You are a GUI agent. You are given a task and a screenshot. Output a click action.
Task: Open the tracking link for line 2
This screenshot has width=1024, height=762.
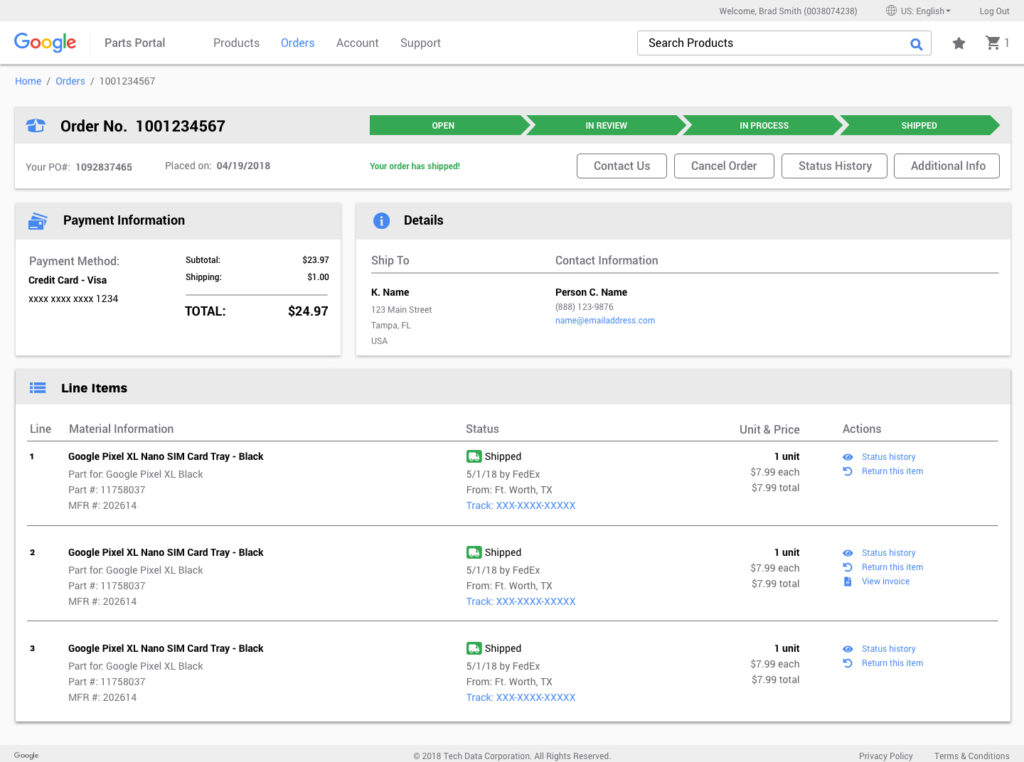tap(520, 601)
